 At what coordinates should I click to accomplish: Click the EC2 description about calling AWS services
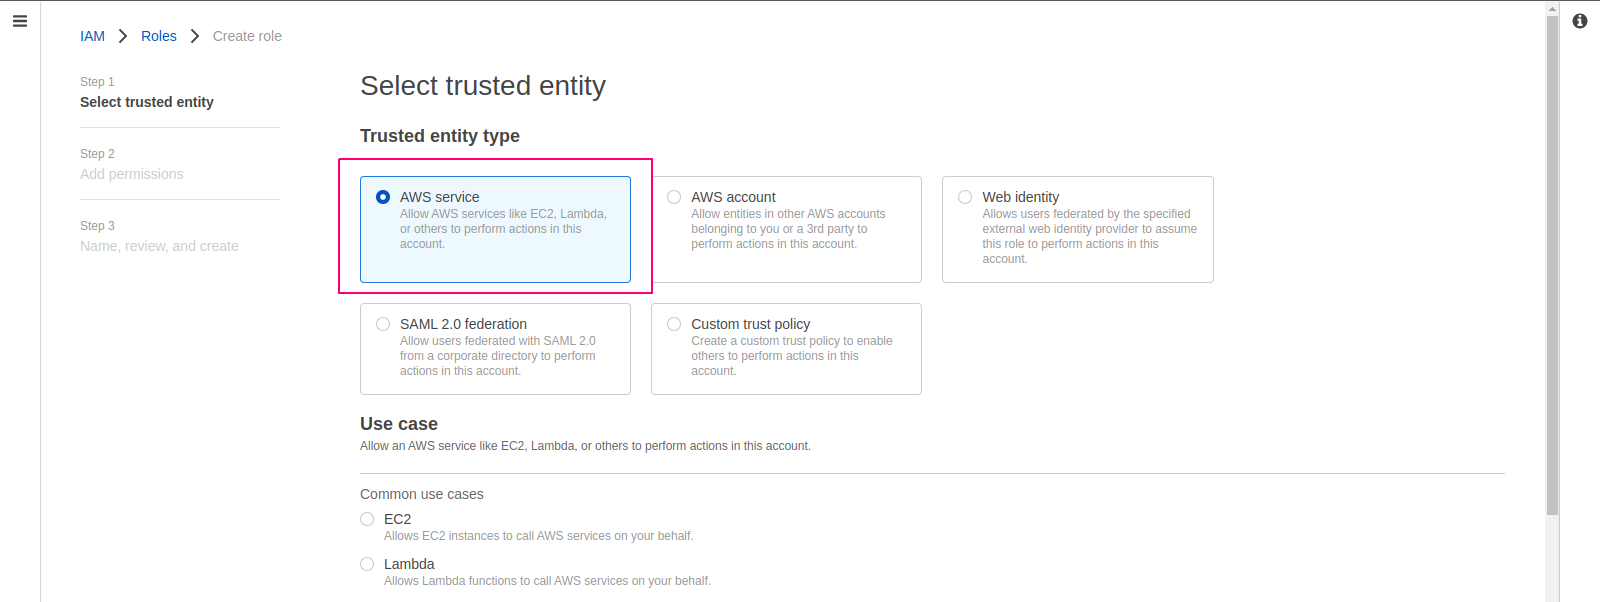click(538, 536)
